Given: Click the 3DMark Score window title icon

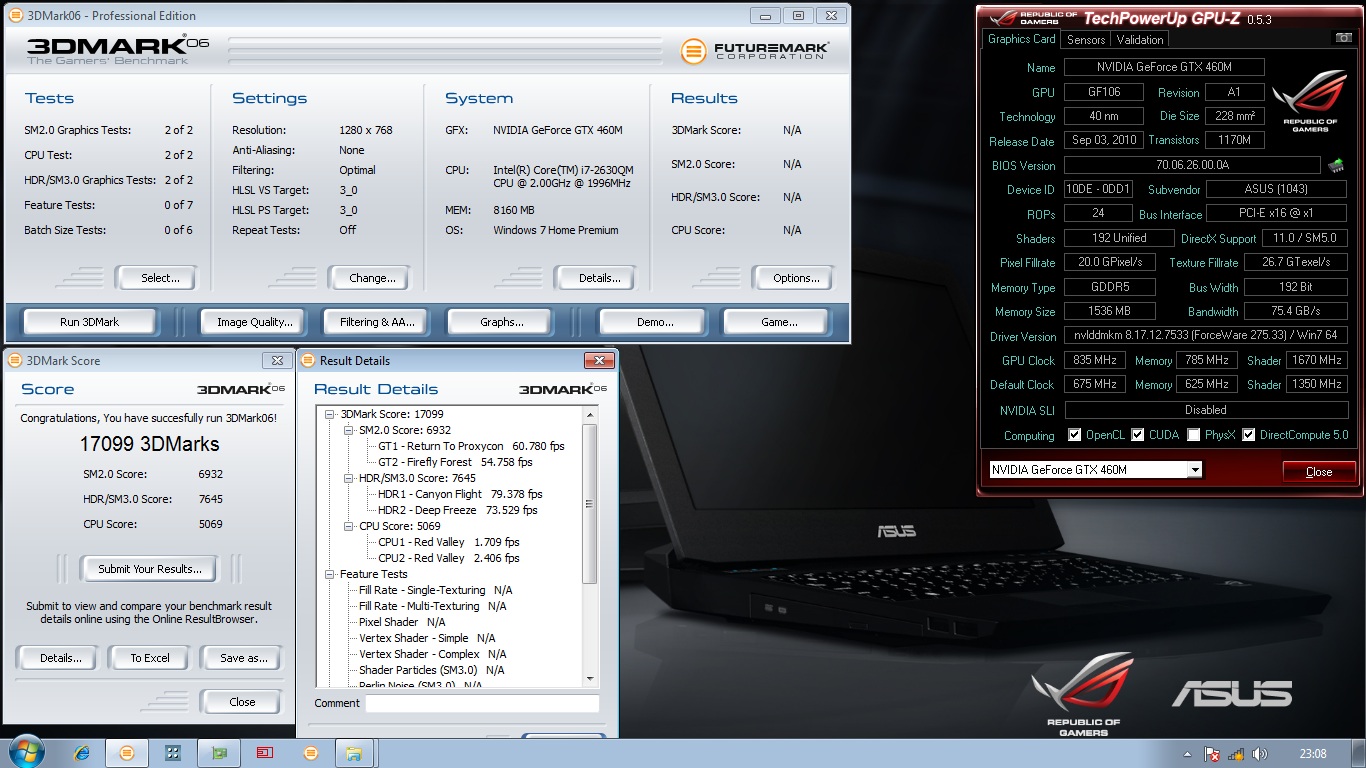Looking at the screenshot, I should [x=15, y=360].
